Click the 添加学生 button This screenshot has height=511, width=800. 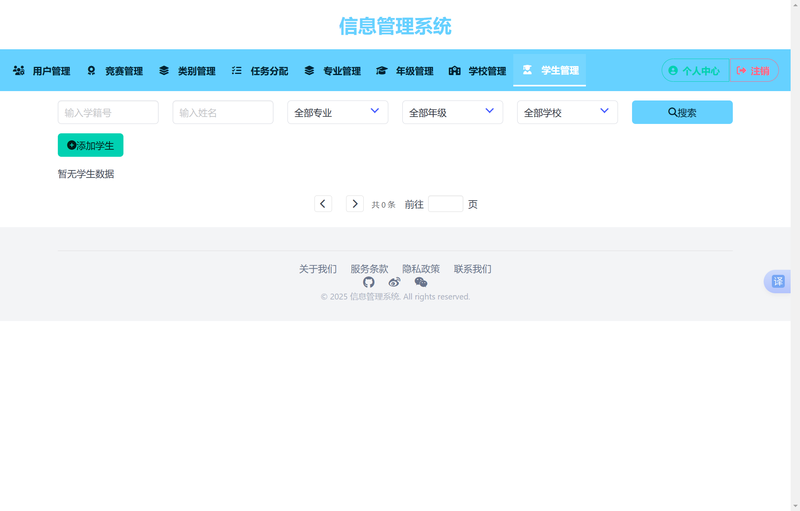(x=90, y=145)
